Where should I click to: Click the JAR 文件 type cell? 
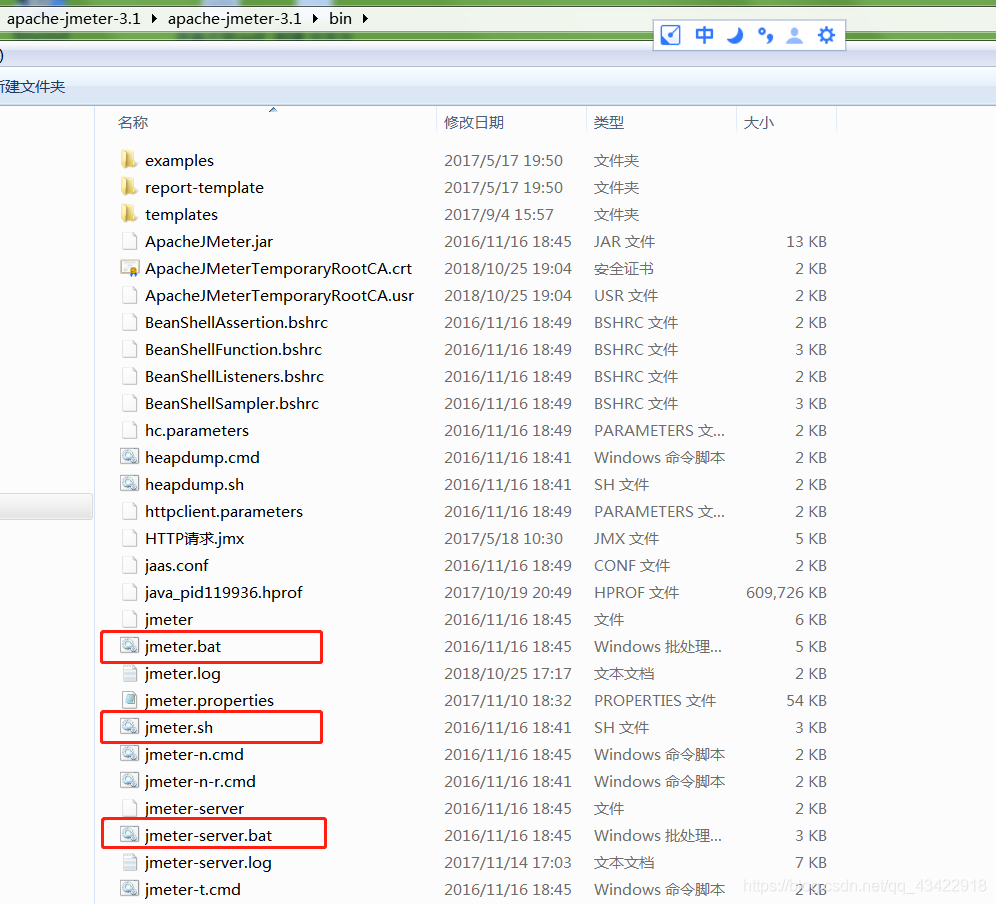pos(624,241)
